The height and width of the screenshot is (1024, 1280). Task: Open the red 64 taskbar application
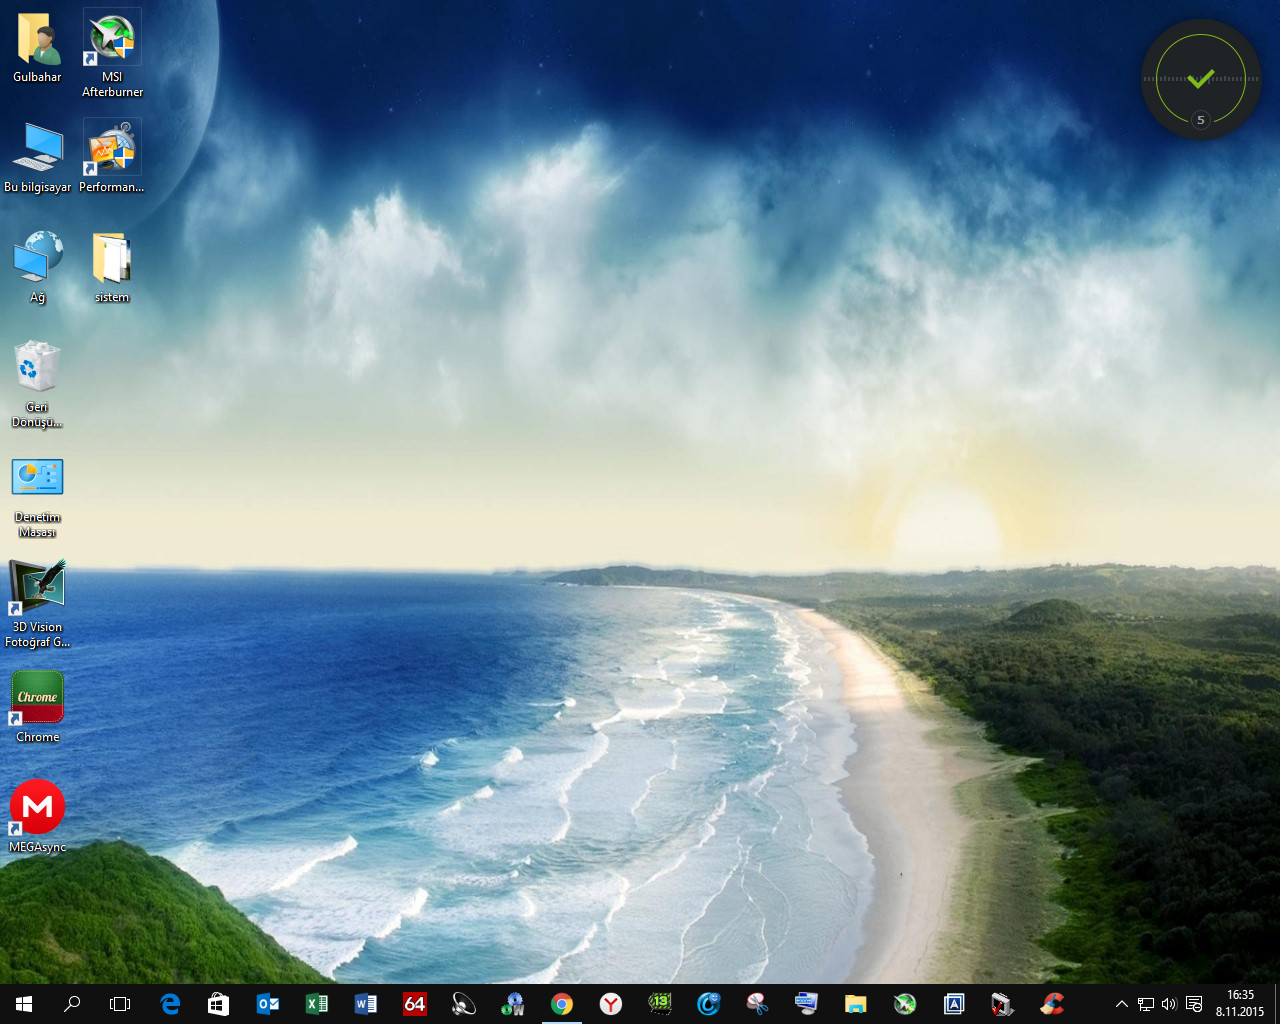click(x=415, y=1004)
